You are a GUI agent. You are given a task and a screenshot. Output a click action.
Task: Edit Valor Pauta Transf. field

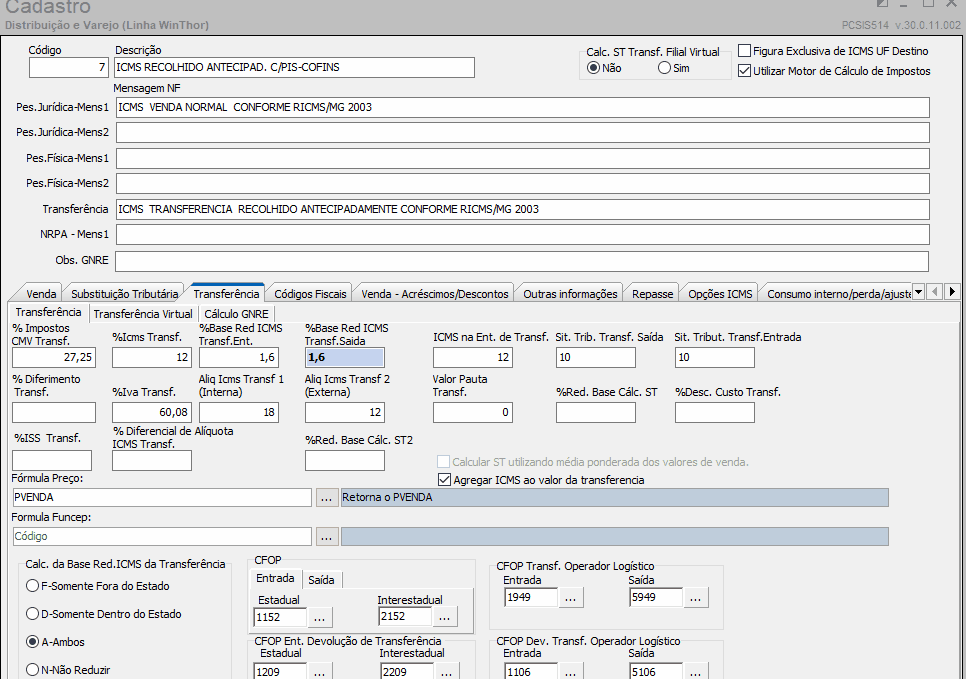473,412
